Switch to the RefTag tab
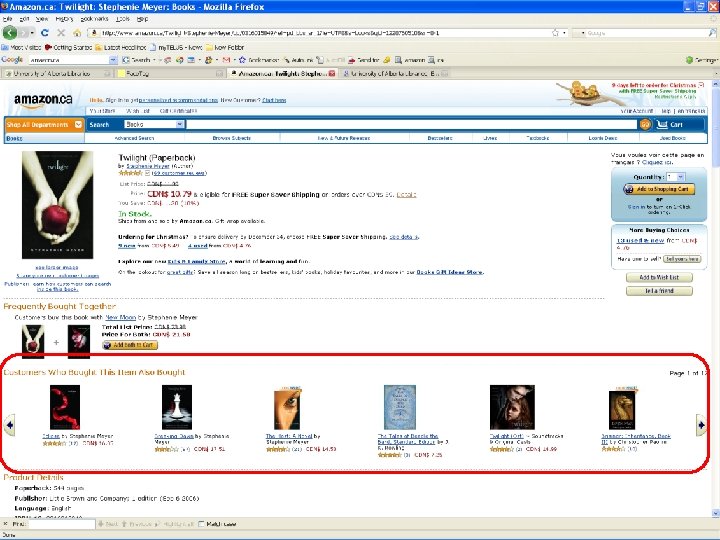Viewport: 720px width, 540px height. click(x=170, y=73)
